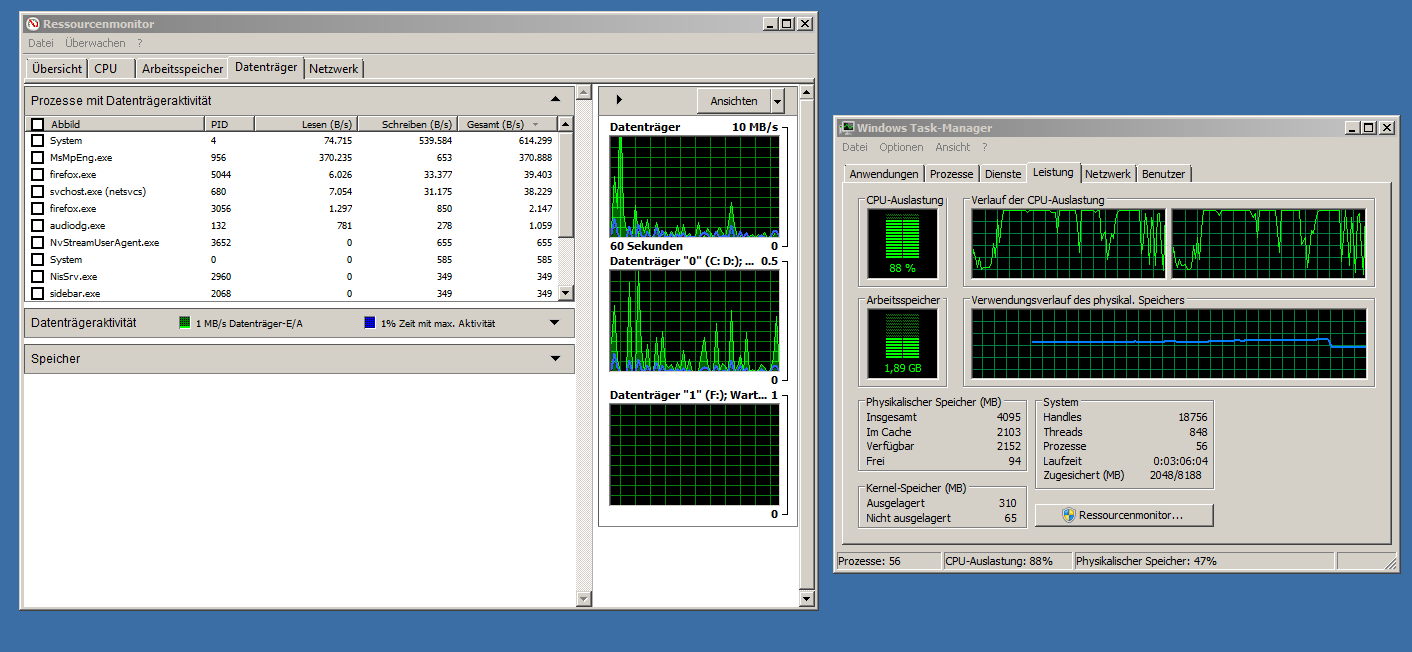Click the Ansichten button
Screen dimensions: 1412x652
[x=734, y=101]
